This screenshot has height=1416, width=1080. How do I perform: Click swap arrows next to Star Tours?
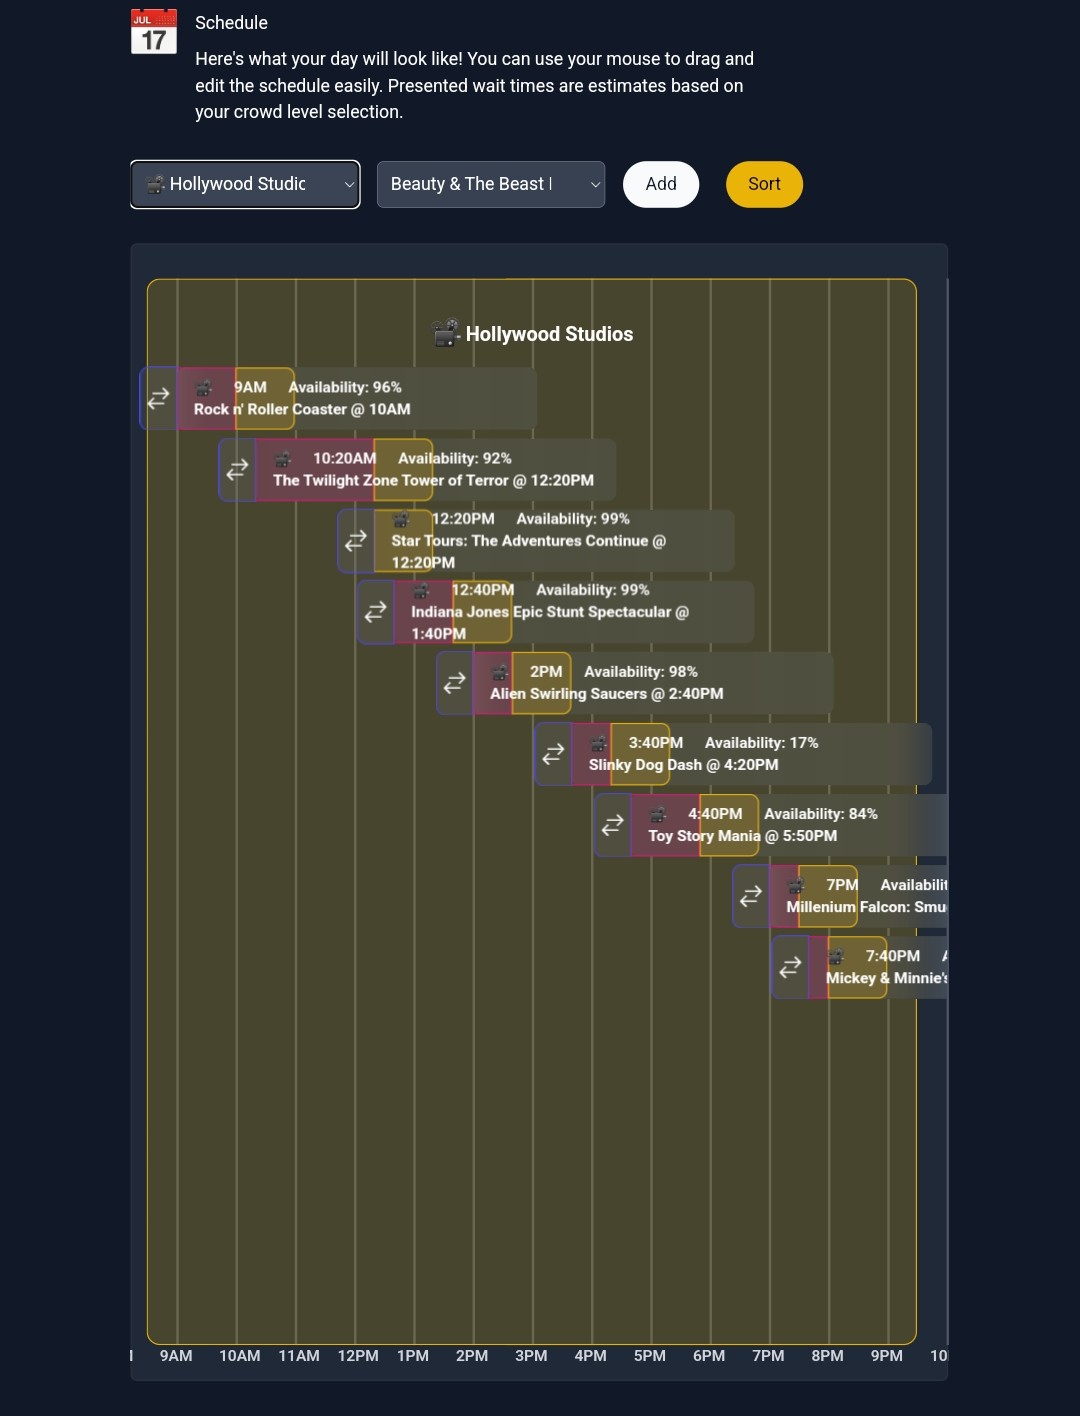point(356,541)
